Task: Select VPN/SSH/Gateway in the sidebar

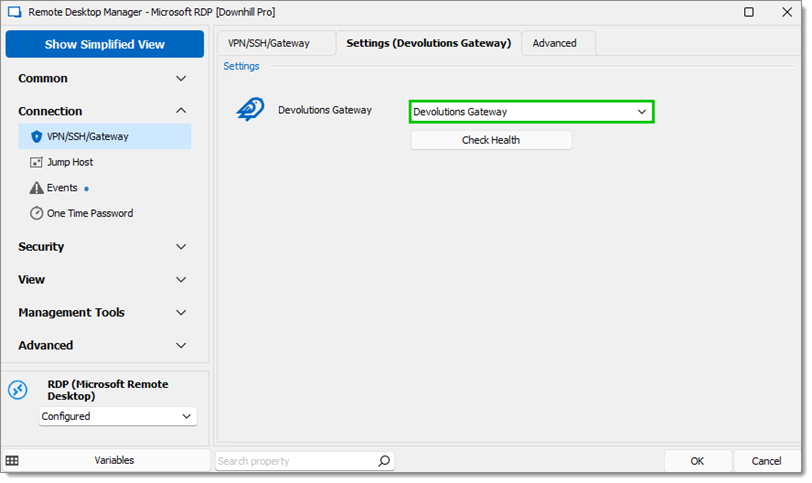Action: (x=105, y=137)
